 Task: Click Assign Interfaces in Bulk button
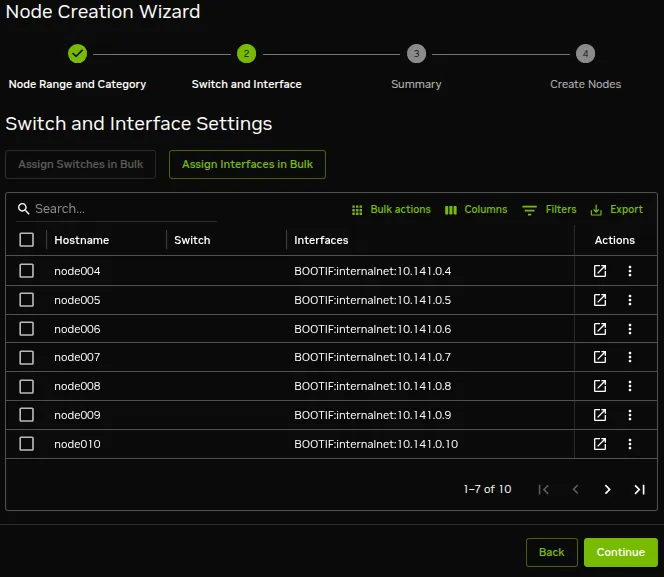tap(247, 164)
